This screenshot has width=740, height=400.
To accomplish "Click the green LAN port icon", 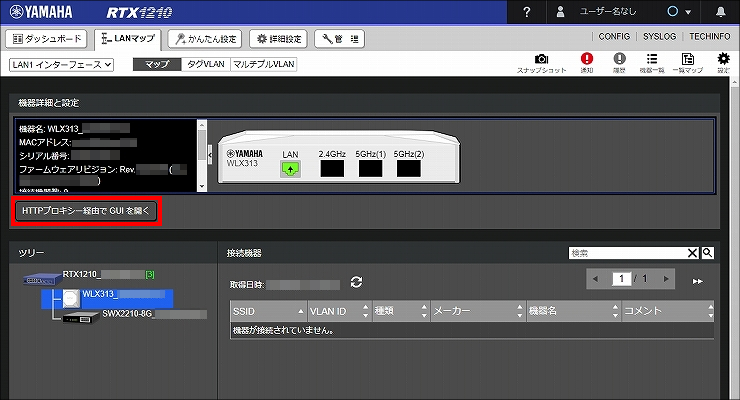I will (x=290, y=168).
